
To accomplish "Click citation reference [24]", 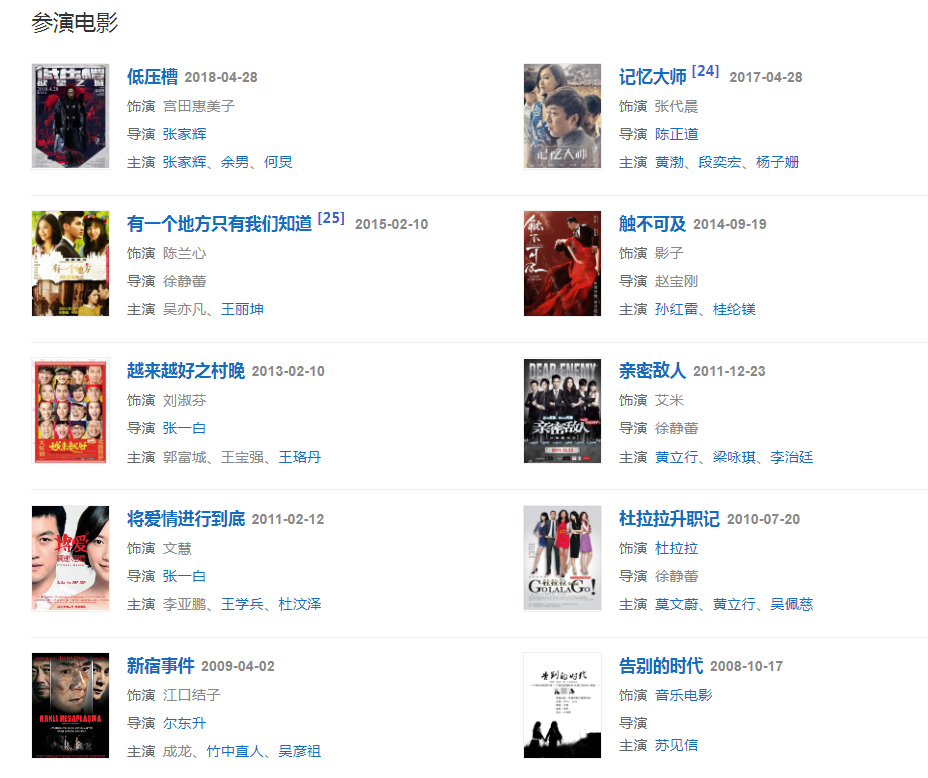I will click(705, 71).
